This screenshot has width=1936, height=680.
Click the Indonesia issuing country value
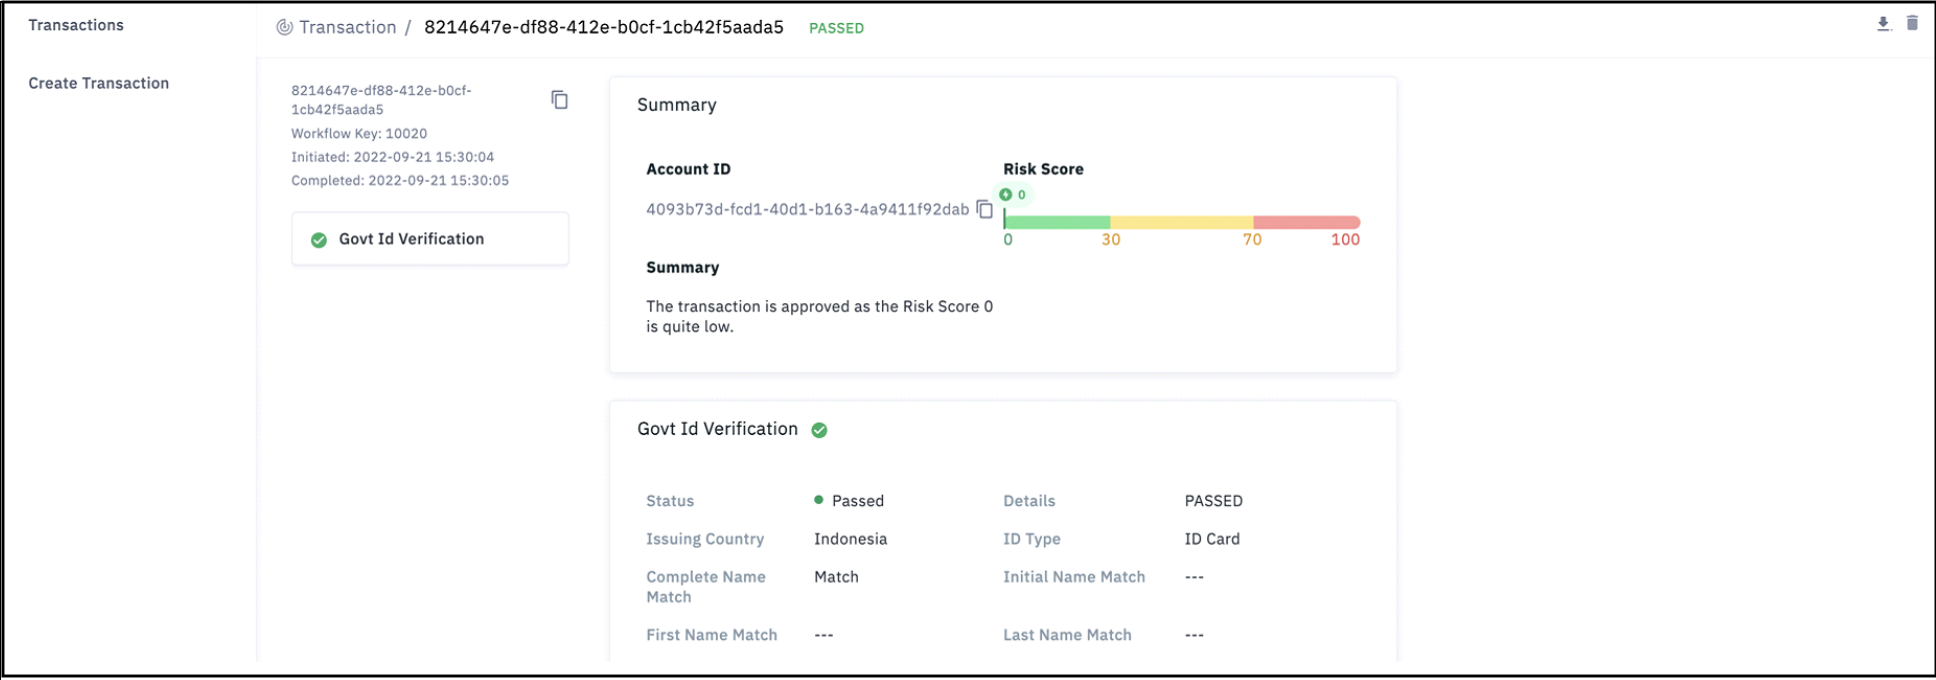850,539
